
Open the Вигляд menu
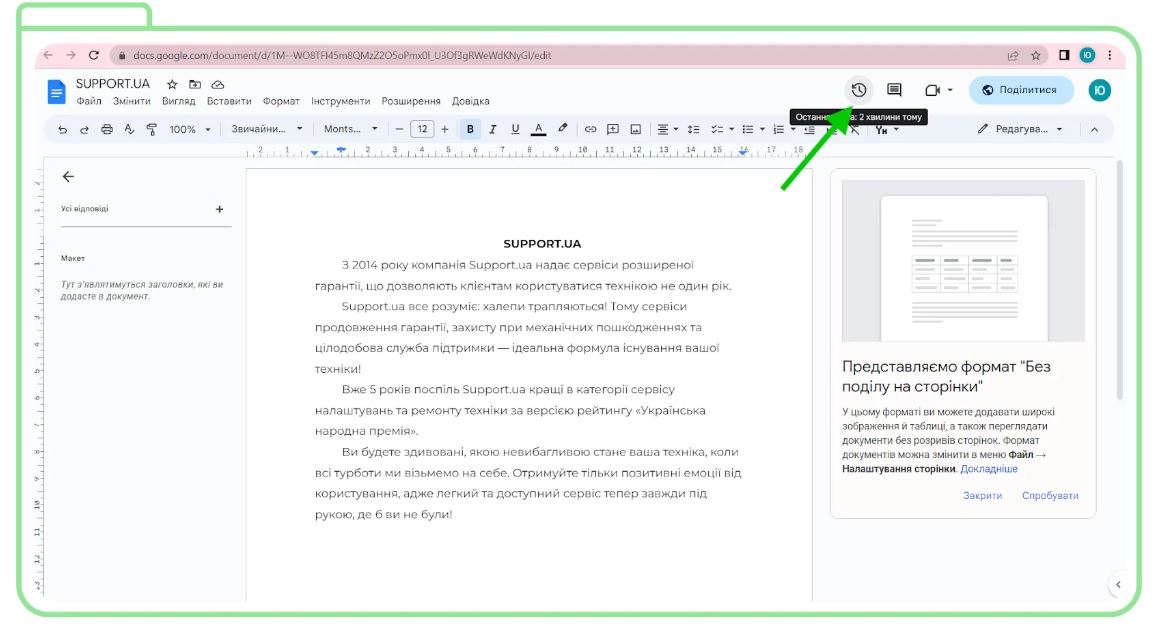click(x=178, y=102)
